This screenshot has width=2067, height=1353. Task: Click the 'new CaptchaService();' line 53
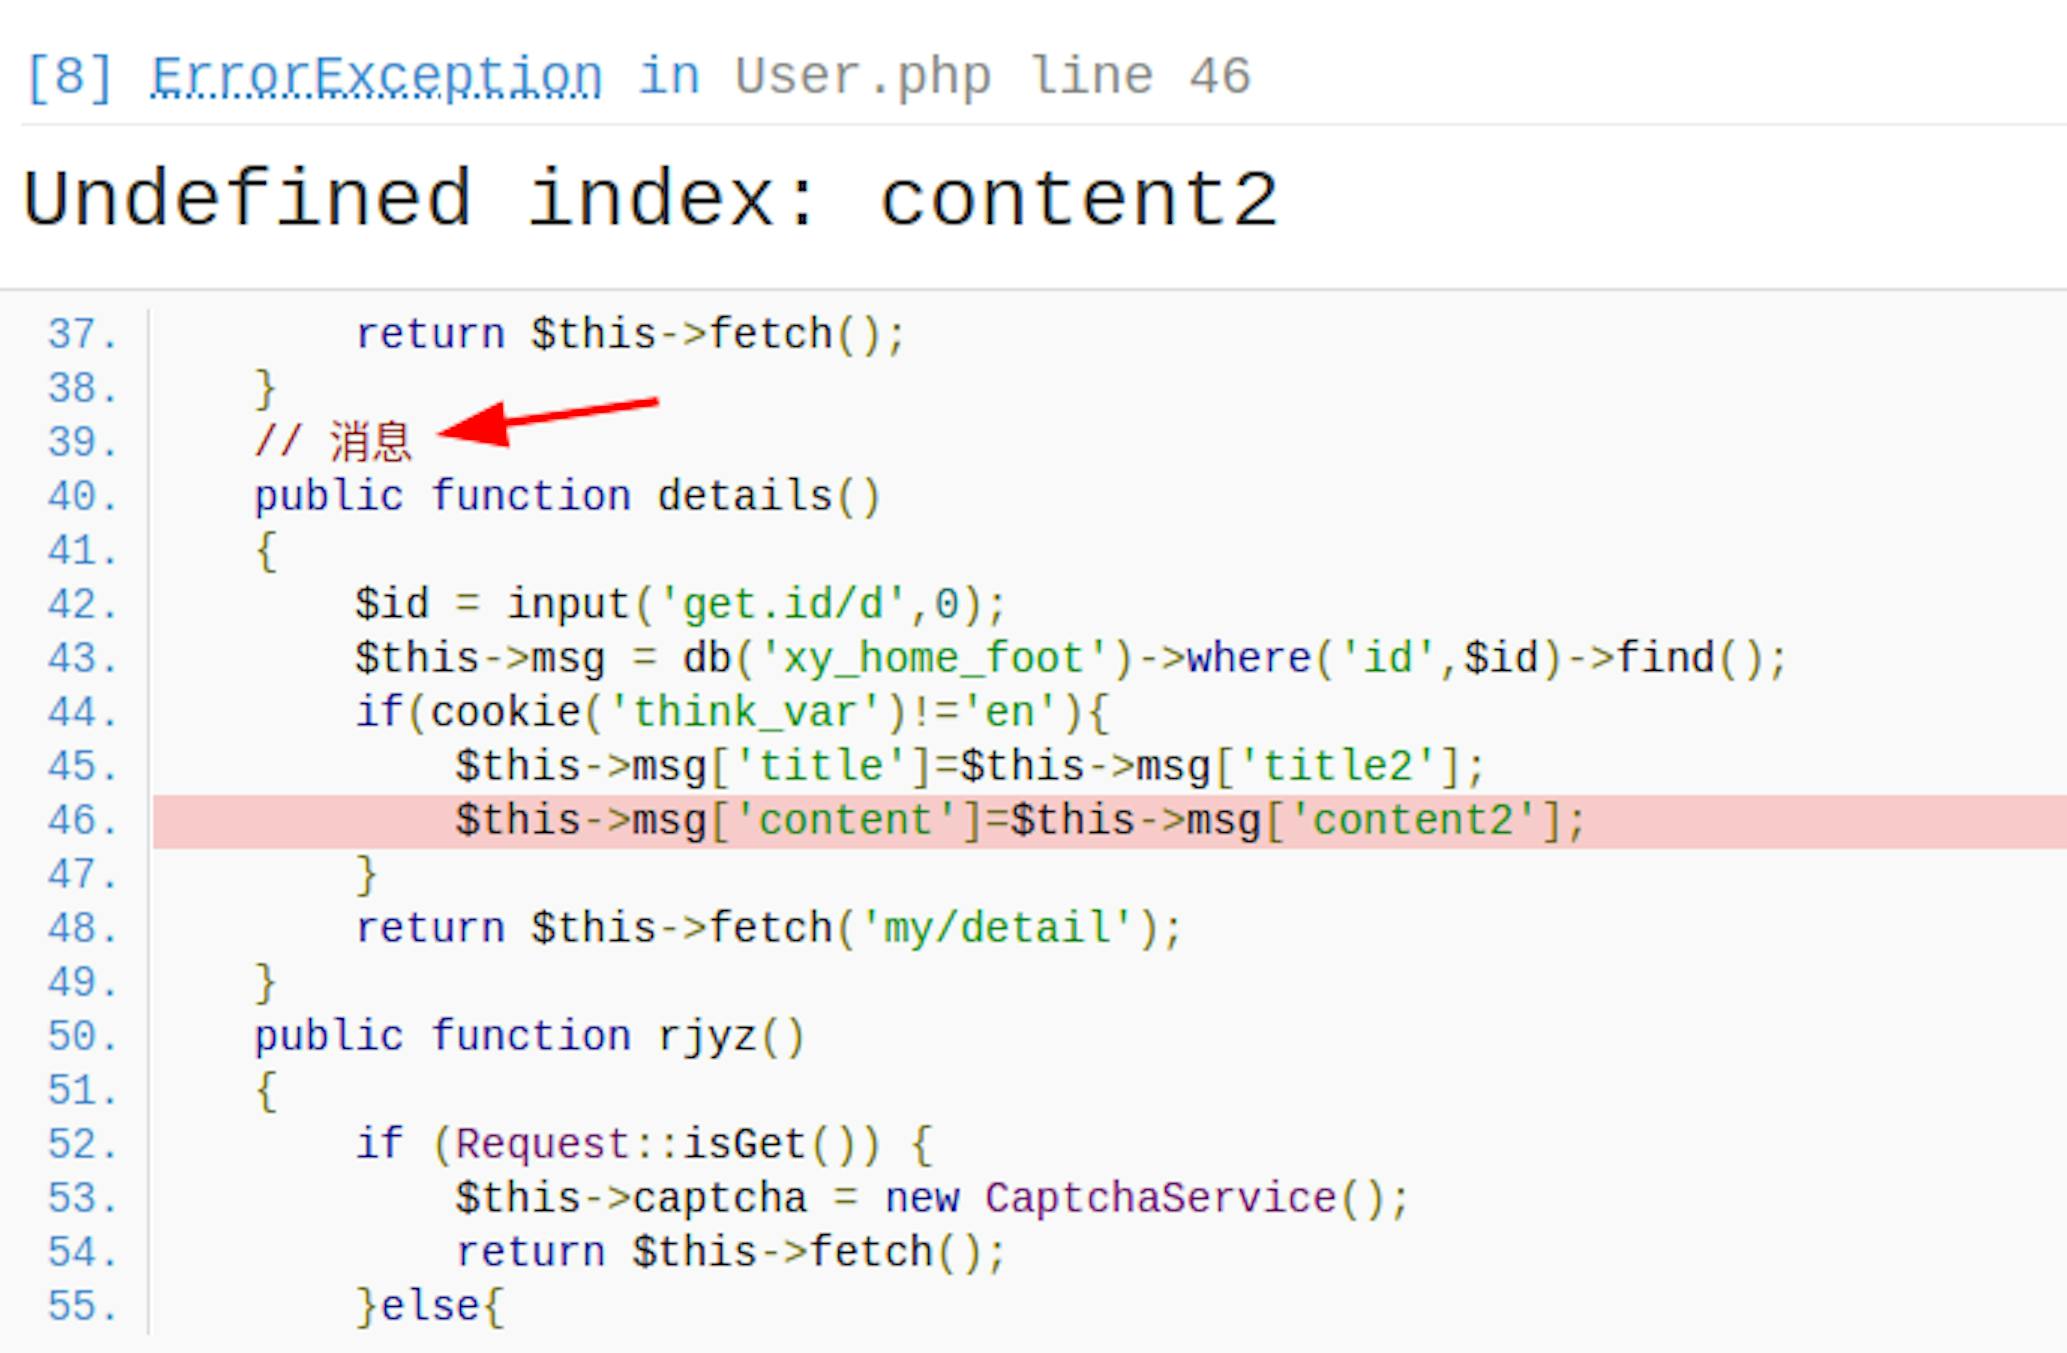click(x=932, y=1199)
